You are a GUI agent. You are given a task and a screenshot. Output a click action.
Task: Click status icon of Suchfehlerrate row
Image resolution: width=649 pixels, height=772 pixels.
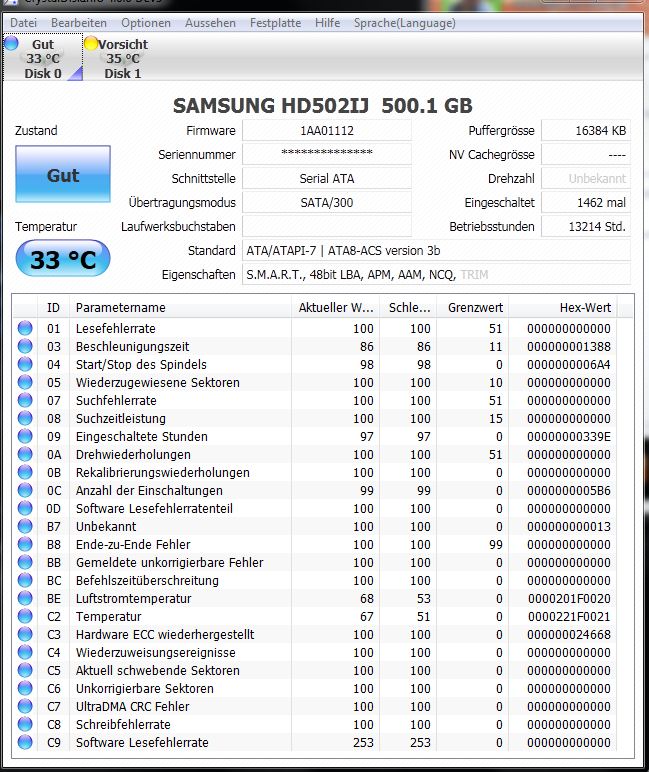coord(25,400)
